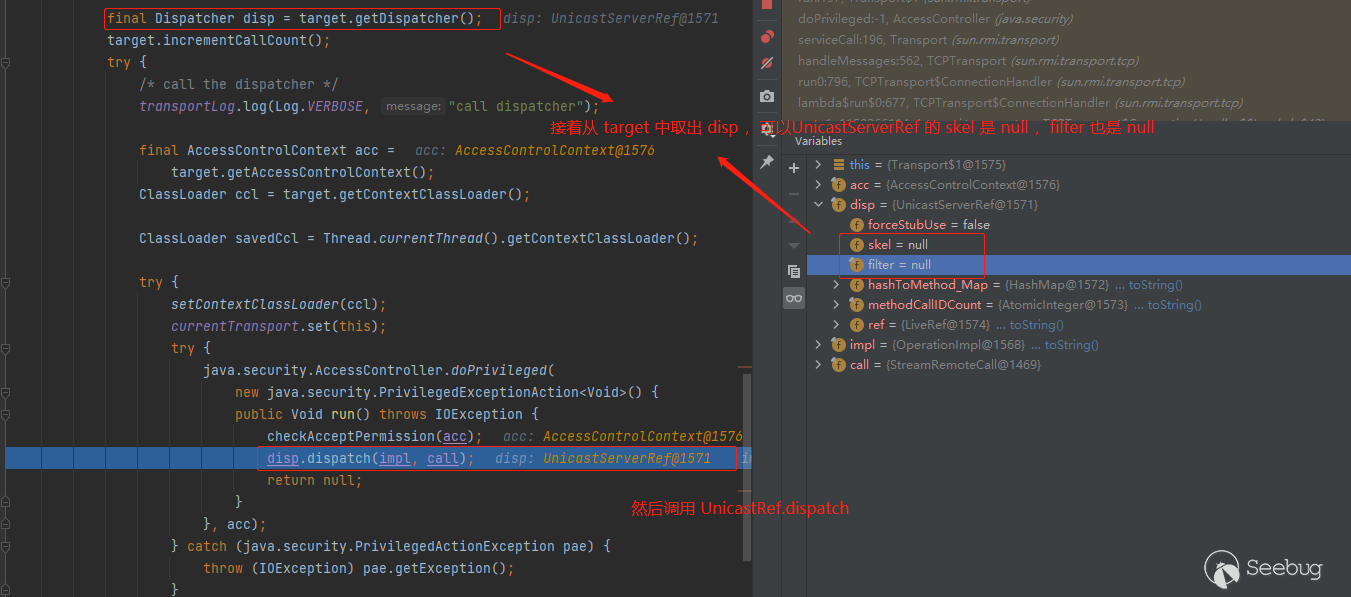This screenshot has height=597, width=1351.
Task: Collapse the disp variable node
Action: point(818,205)
